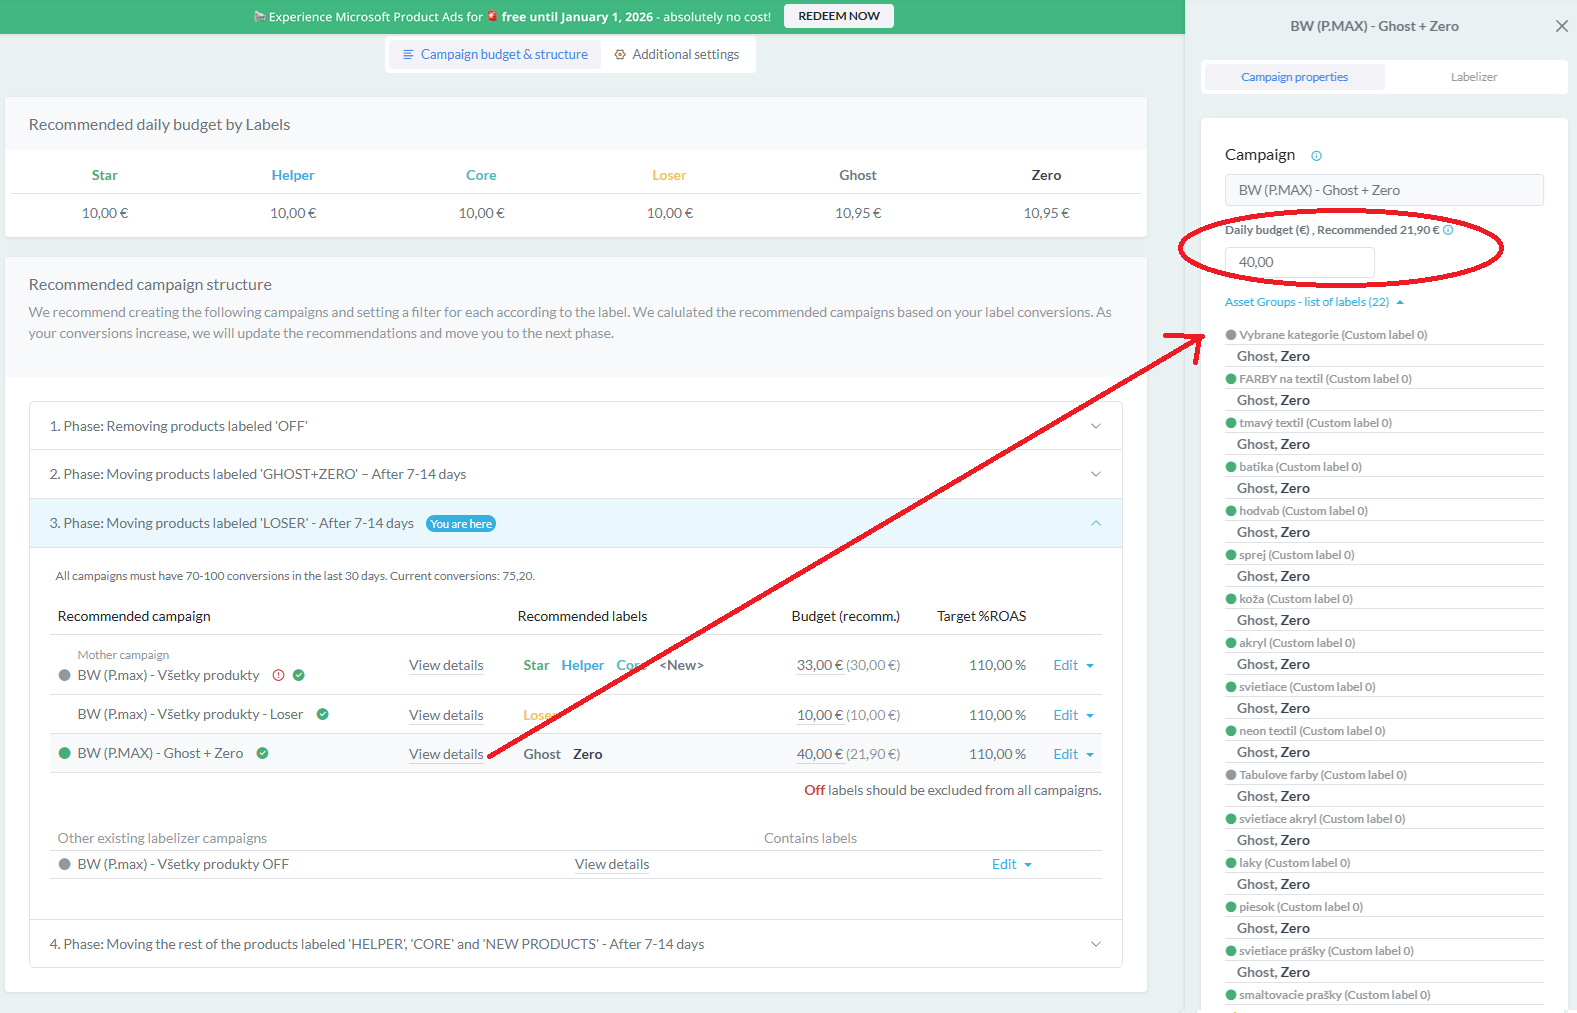Open the Campaign budget & structure tab
Screen dimensions: 1577x1013
[x=495, y=55]
